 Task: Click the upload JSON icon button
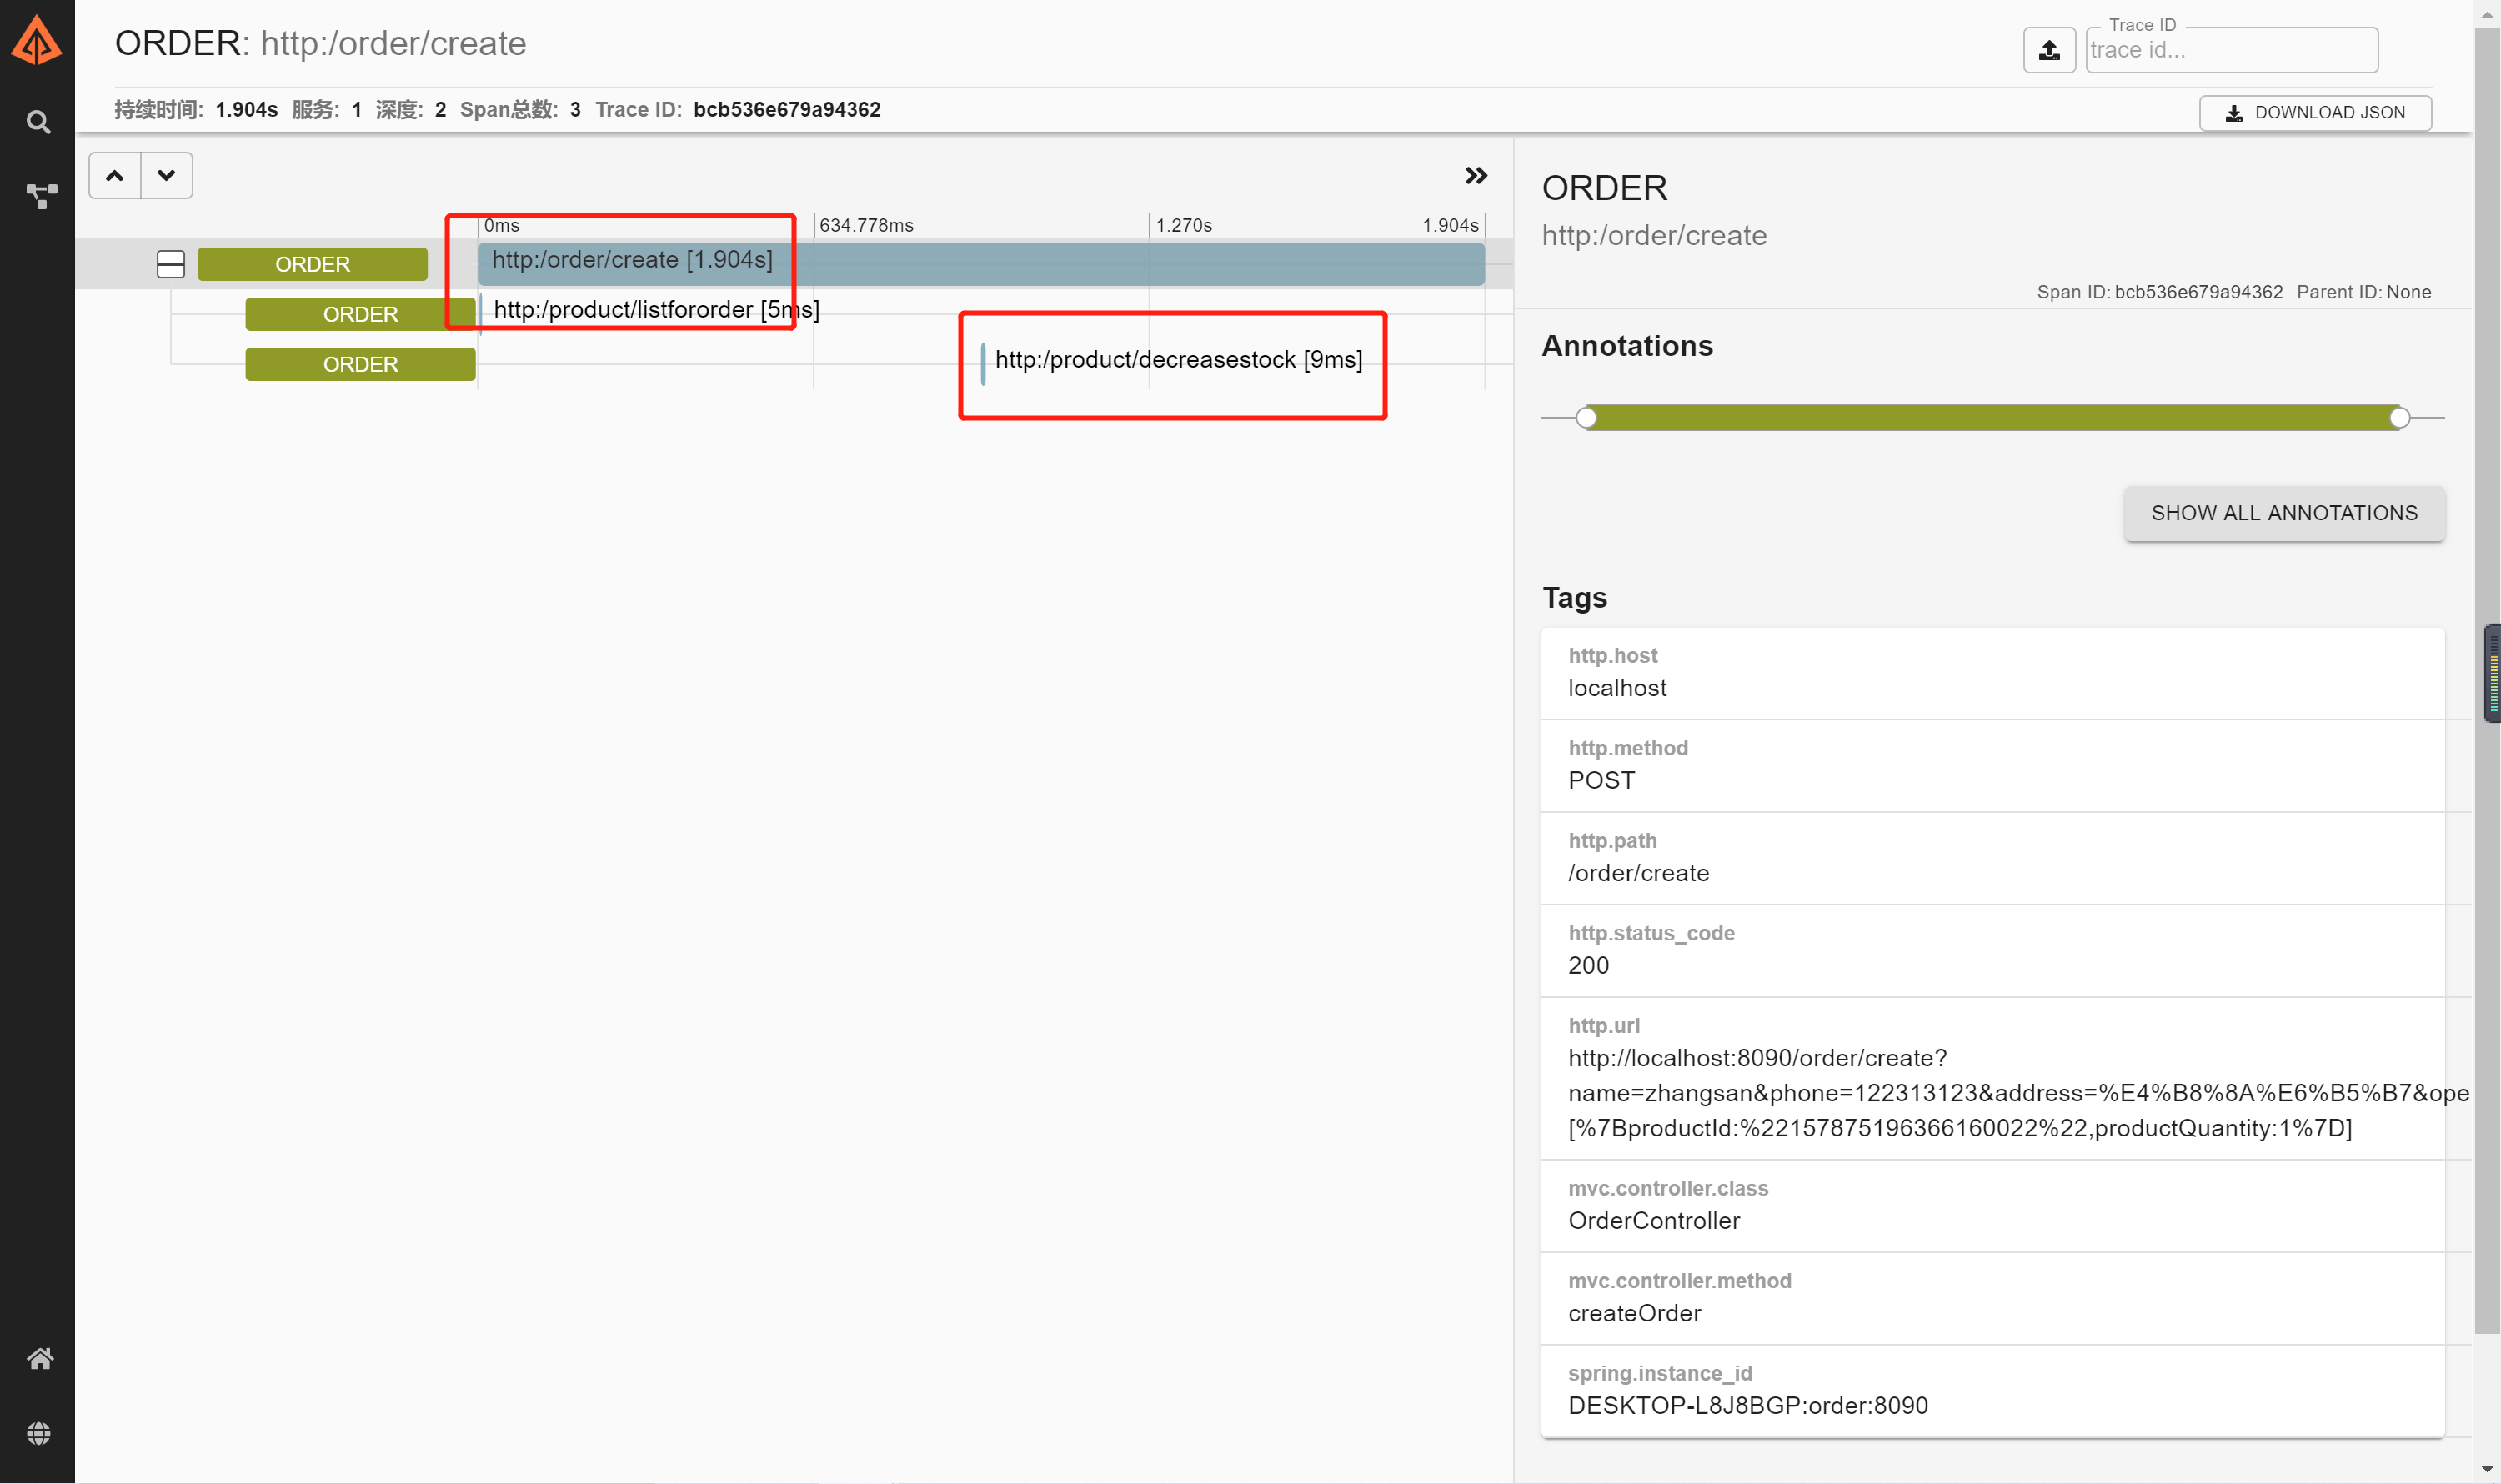point(2049,50)
